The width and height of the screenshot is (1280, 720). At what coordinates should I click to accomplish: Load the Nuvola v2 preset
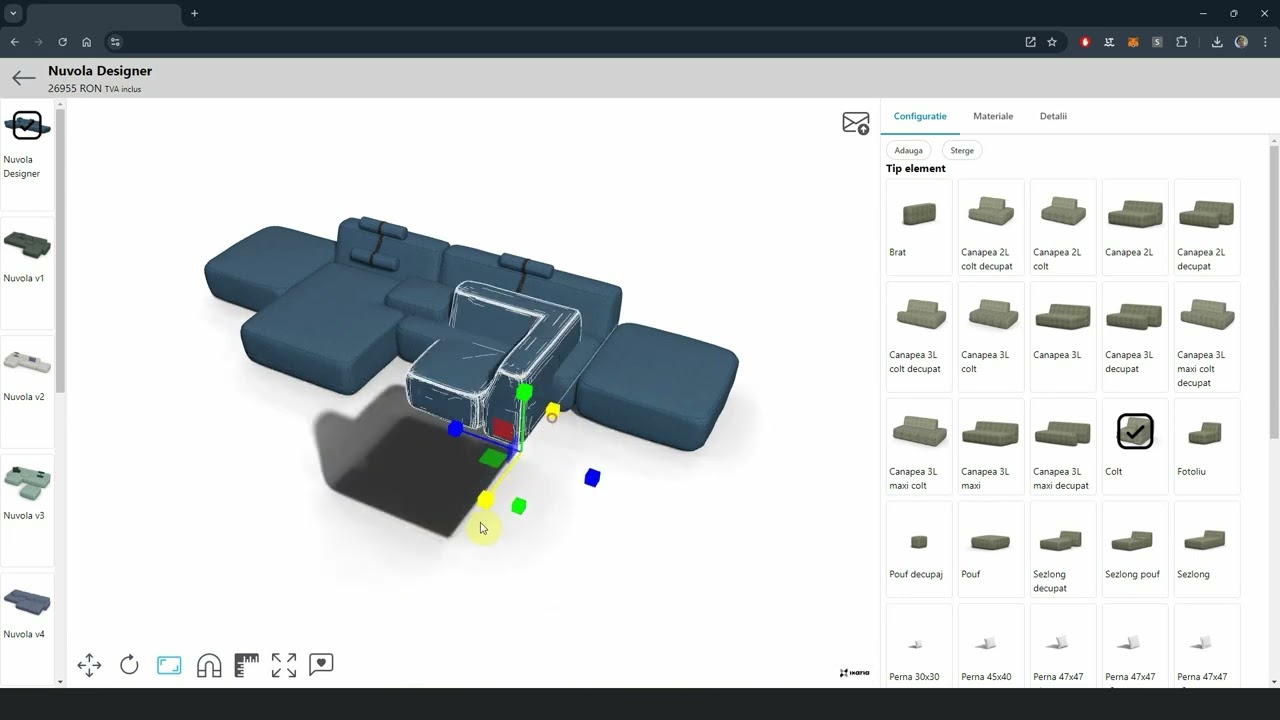pyautogui.click(x=27, y=391)
